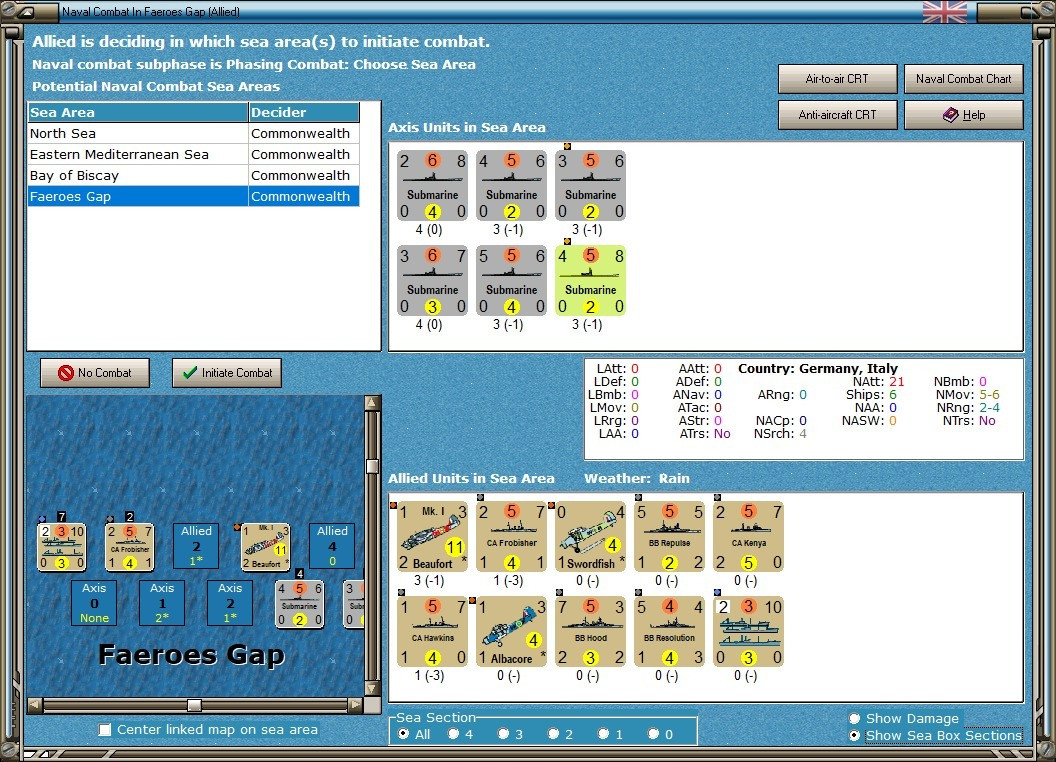Screen dimensions: 1056x762
Task: Select the convoy counter with values 2 3 10
Action: (x=749, y=631)
